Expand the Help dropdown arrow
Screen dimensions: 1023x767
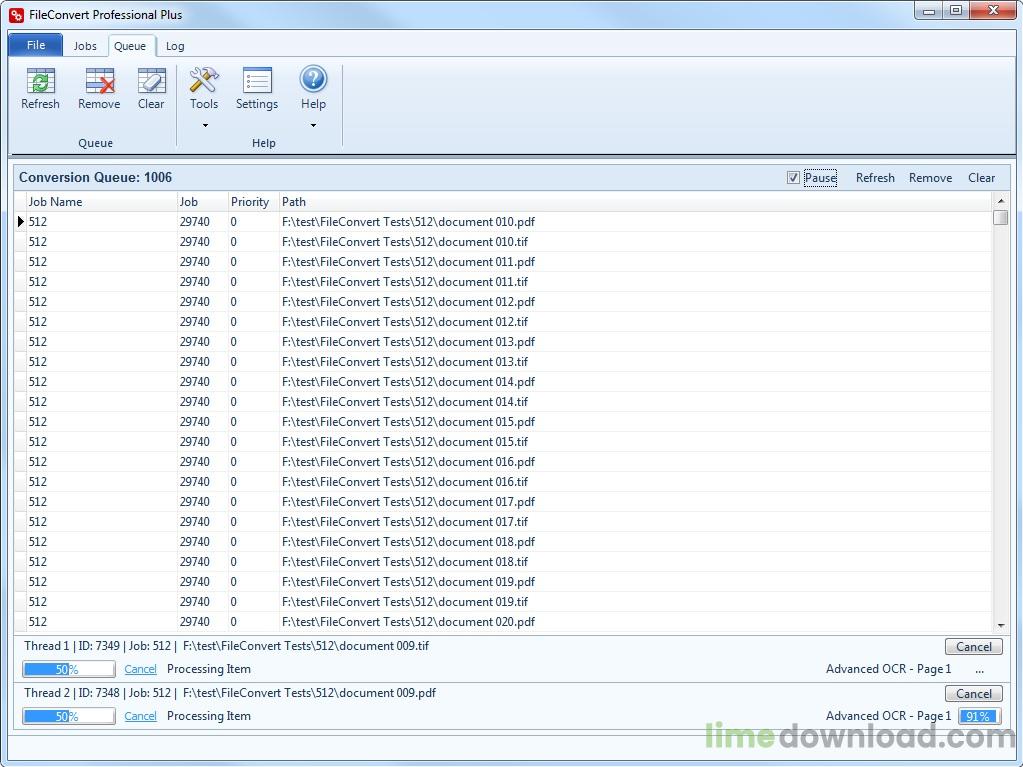point(313,125)
